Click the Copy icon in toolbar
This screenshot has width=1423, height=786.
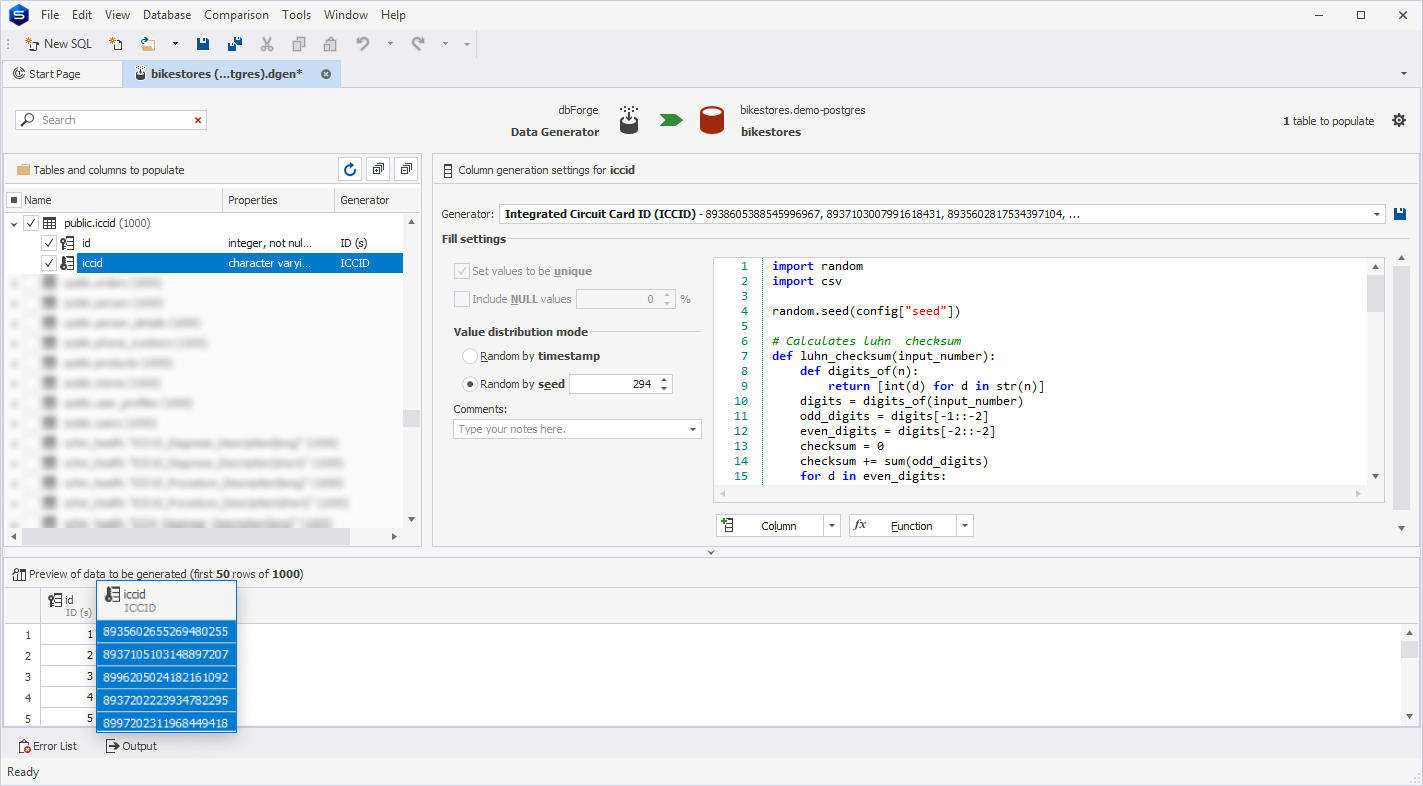(299, 44)
